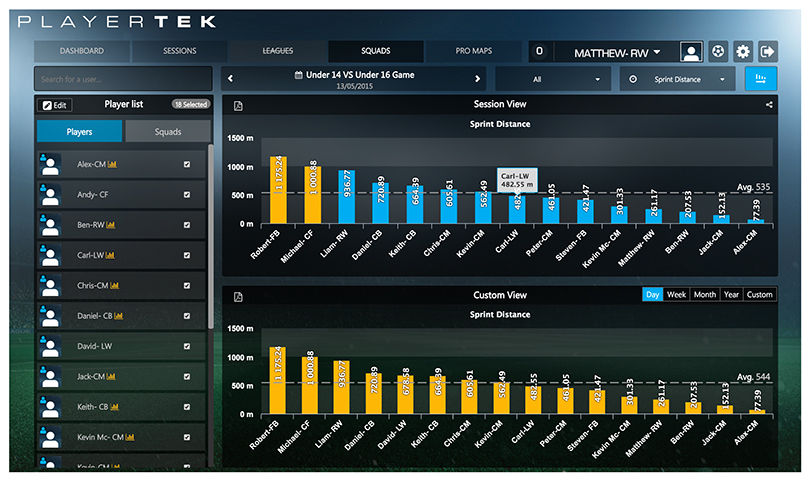810x481 pixels.
Task: Go to previous session arrow
Action: click(230, 79)
